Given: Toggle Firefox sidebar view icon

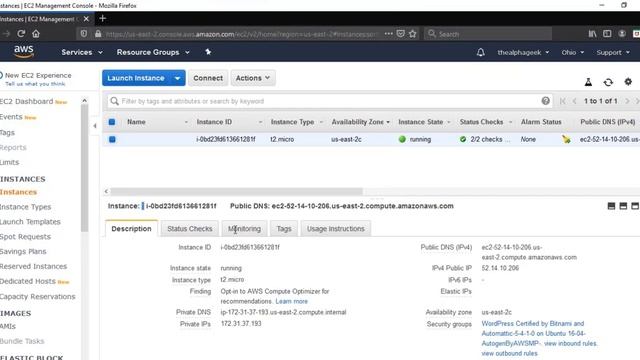Looking at the screenshot, I should 607,34.
